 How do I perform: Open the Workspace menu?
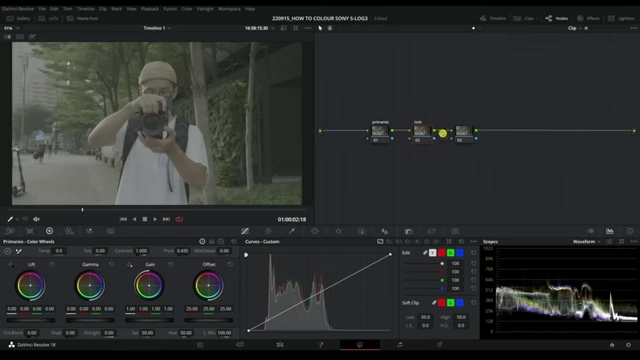click(229, 9)
